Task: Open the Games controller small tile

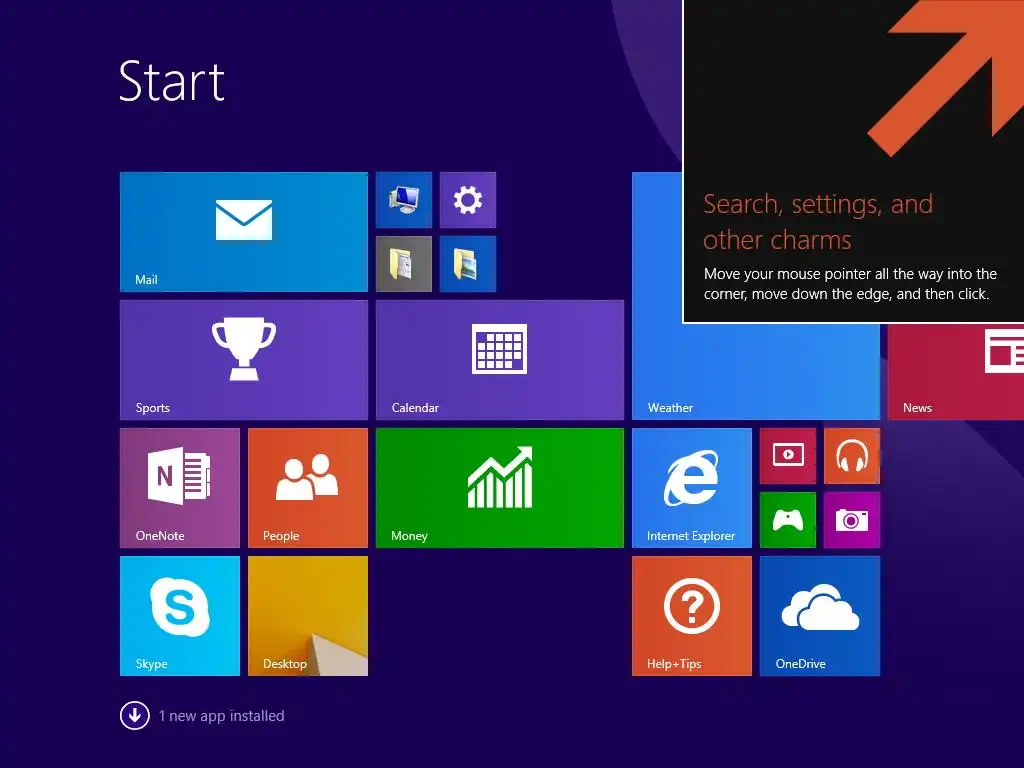Action: (x=788, y=520)
